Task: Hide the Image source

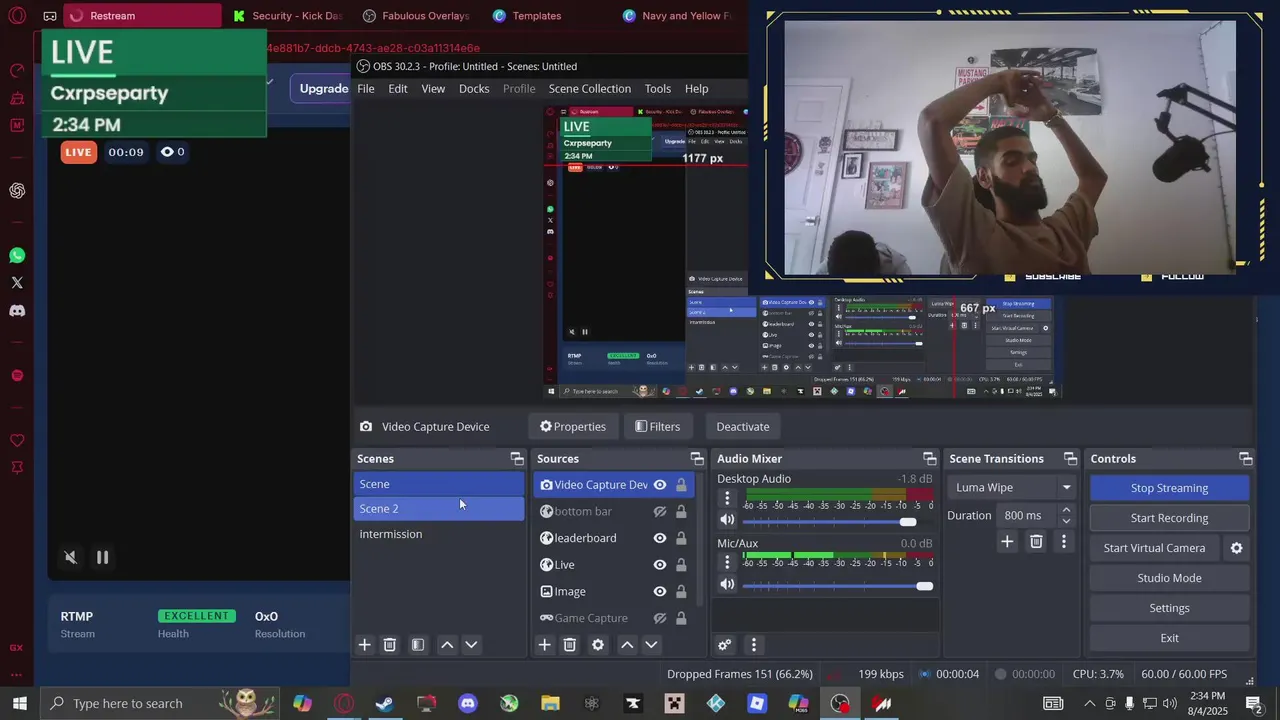Action: 660,592
